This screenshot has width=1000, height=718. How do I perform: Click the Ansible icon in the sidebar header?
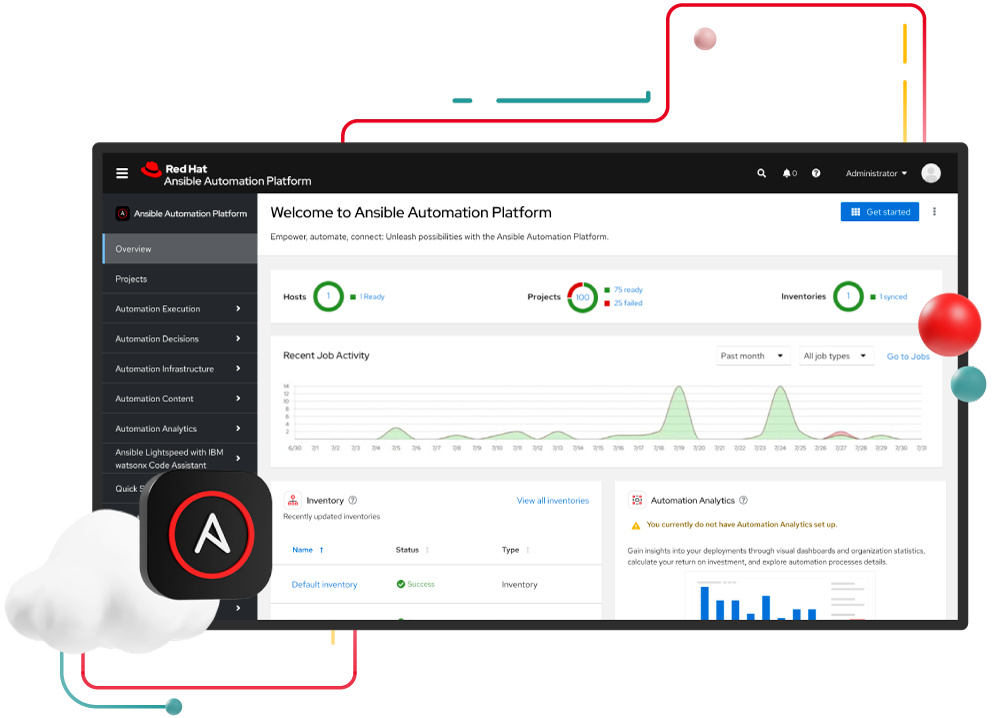pos(122,214)
